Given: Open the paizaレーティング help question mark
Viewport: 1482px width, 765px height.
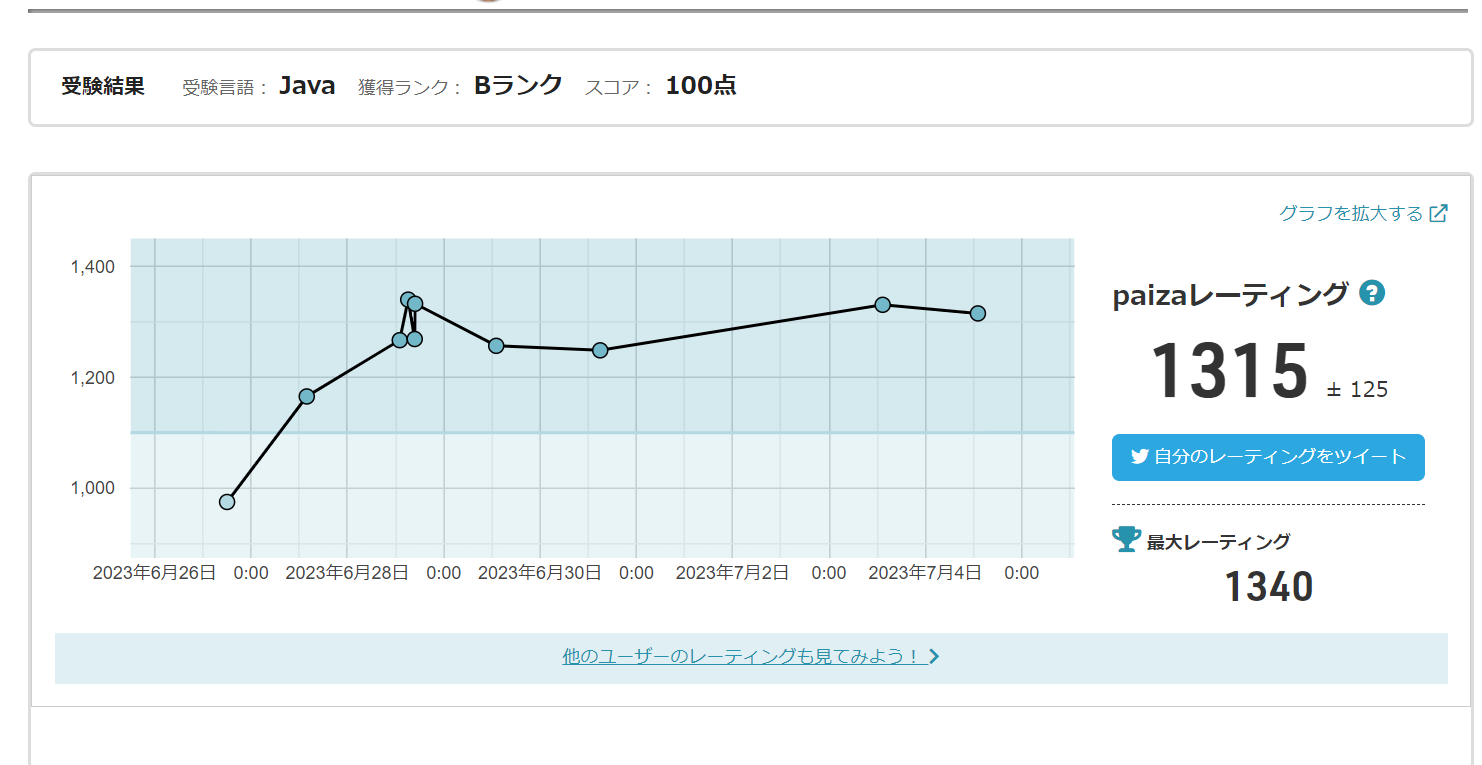Looking at the screenshot, I should point(1373,294).
